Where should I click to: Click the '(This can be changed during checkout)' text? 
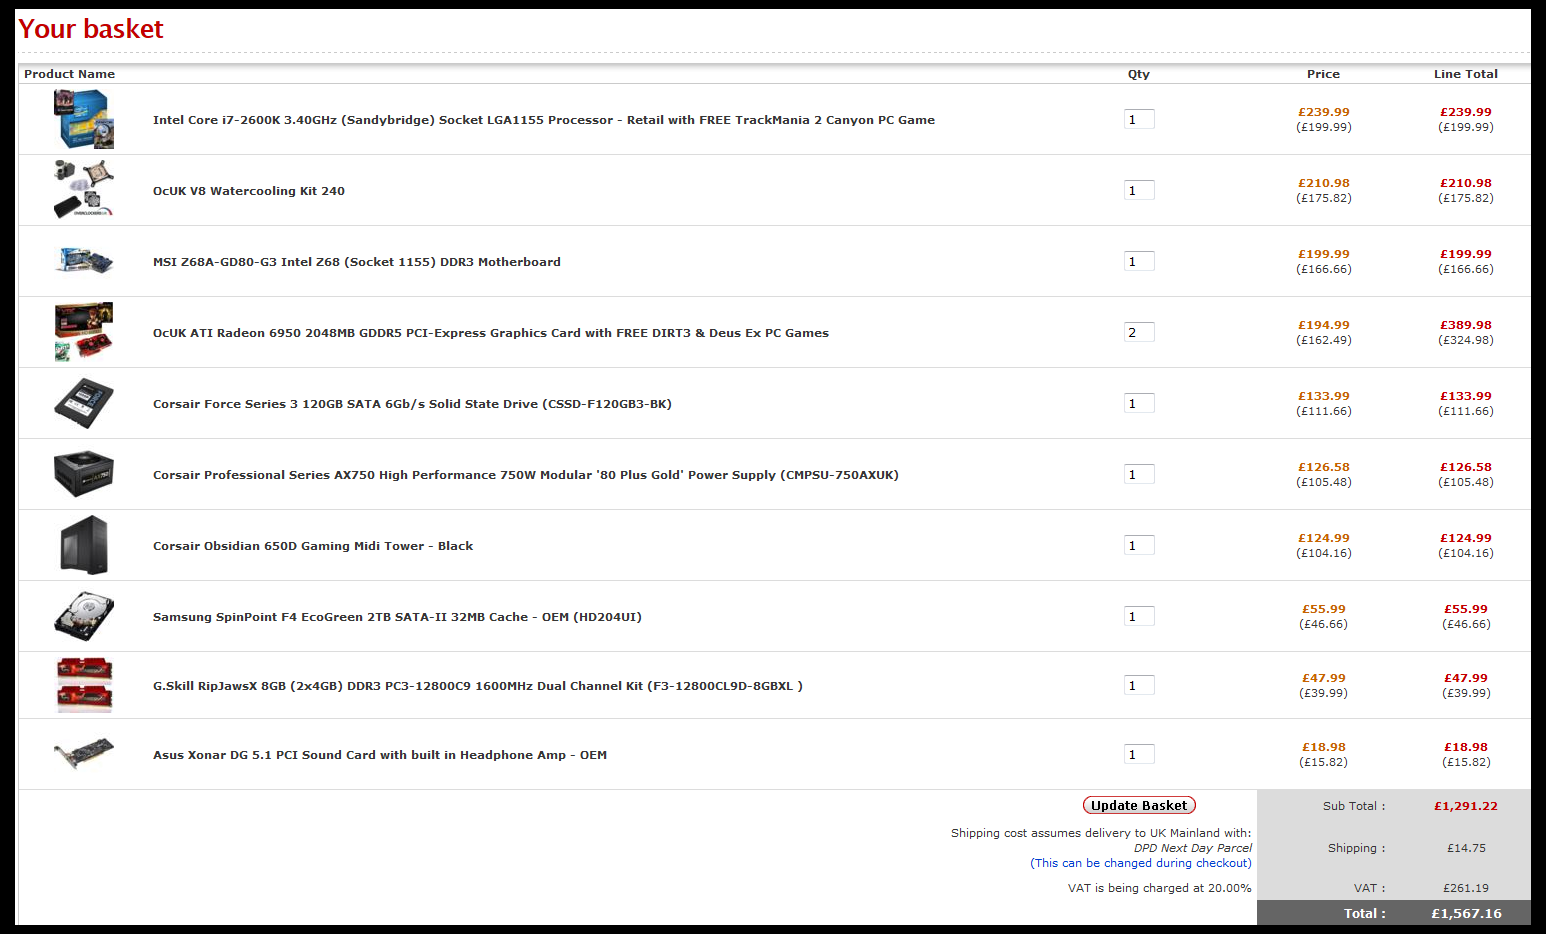pyautogui.click(x=1141, y=863)
